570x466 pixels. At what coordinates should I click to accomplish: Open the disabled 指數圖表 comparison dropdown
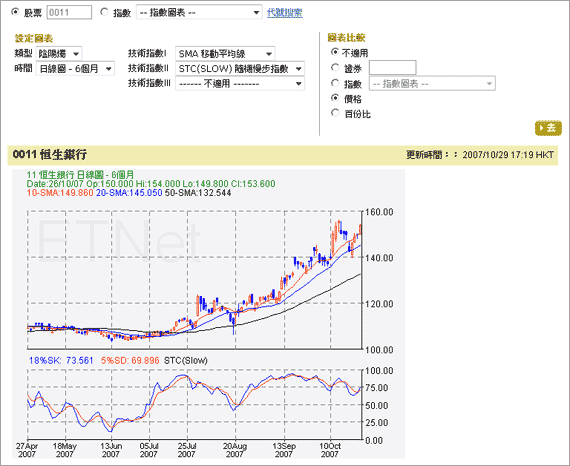pos(432,84)
